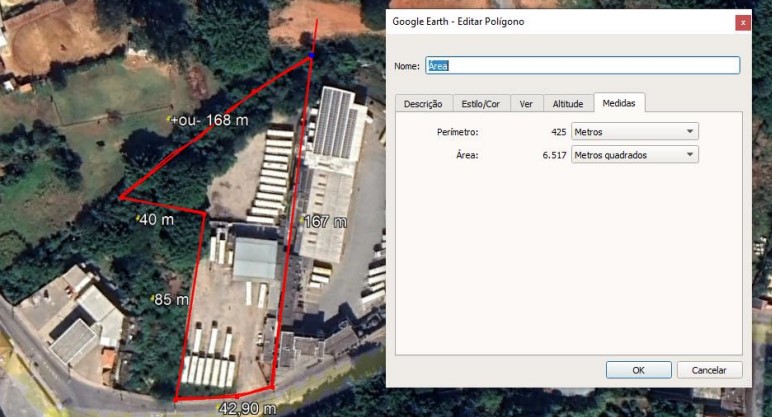Click the area value 6.517

pyautogui.click(x=554, y=155)
